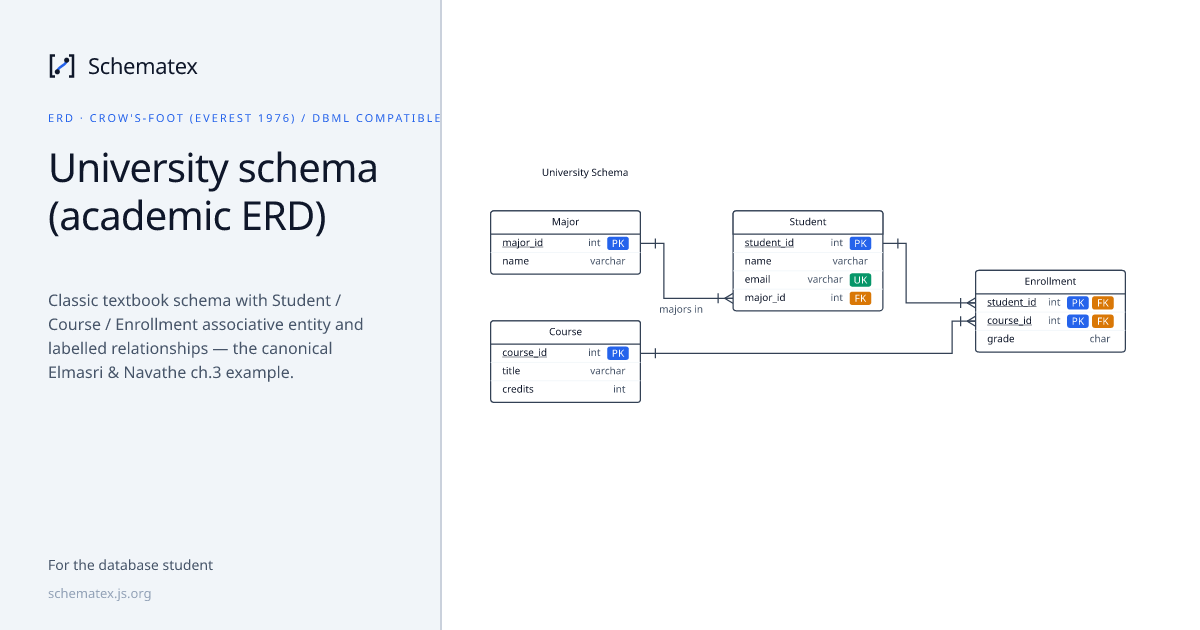Click the 'University Schema' diagram title
Screen dimensions: 1200x630
click(x=585, y=173)
